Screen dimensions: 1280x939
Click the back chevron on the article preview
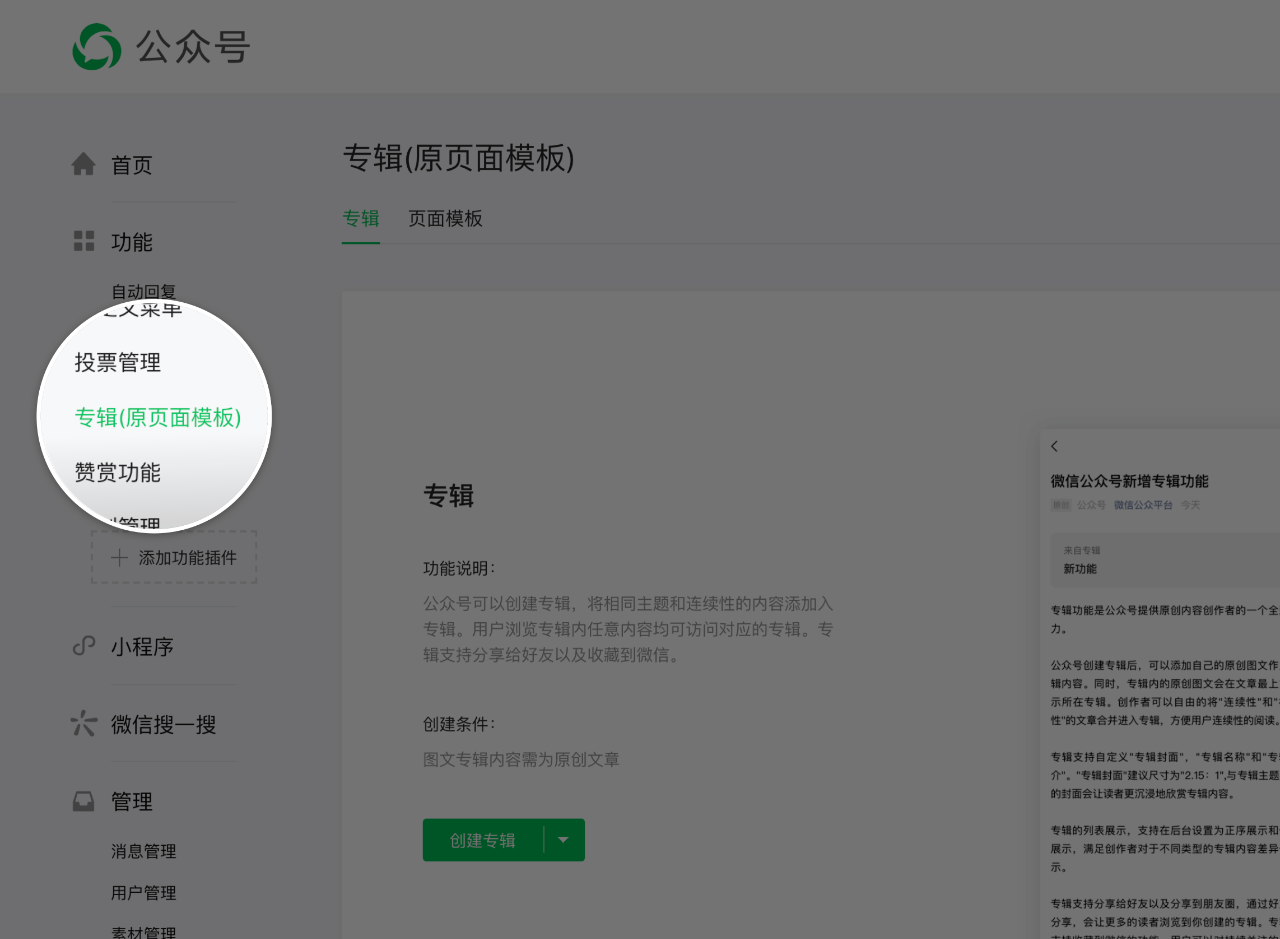click(x=1055, y=446)
